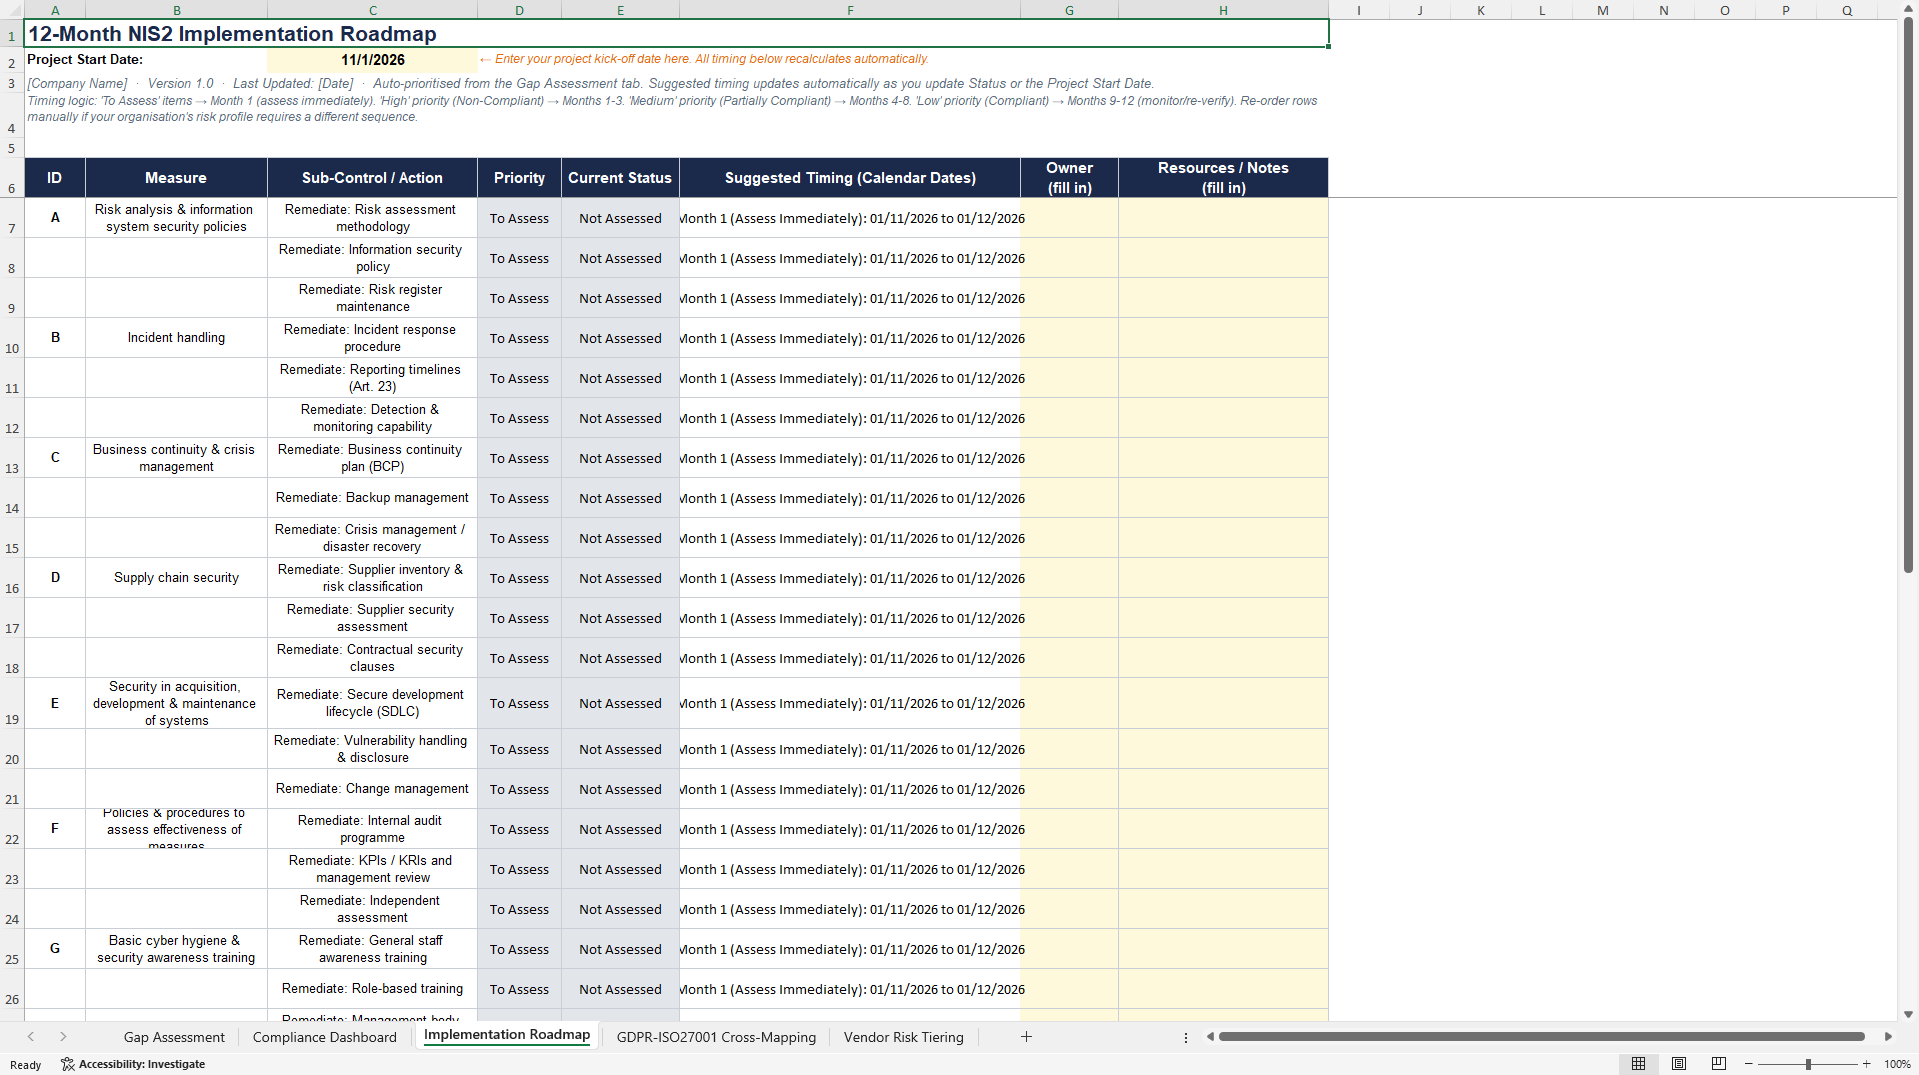Adjust the zoom slider handle
This screenshot has width=1919, height=1075.
click(1808, 1064)
